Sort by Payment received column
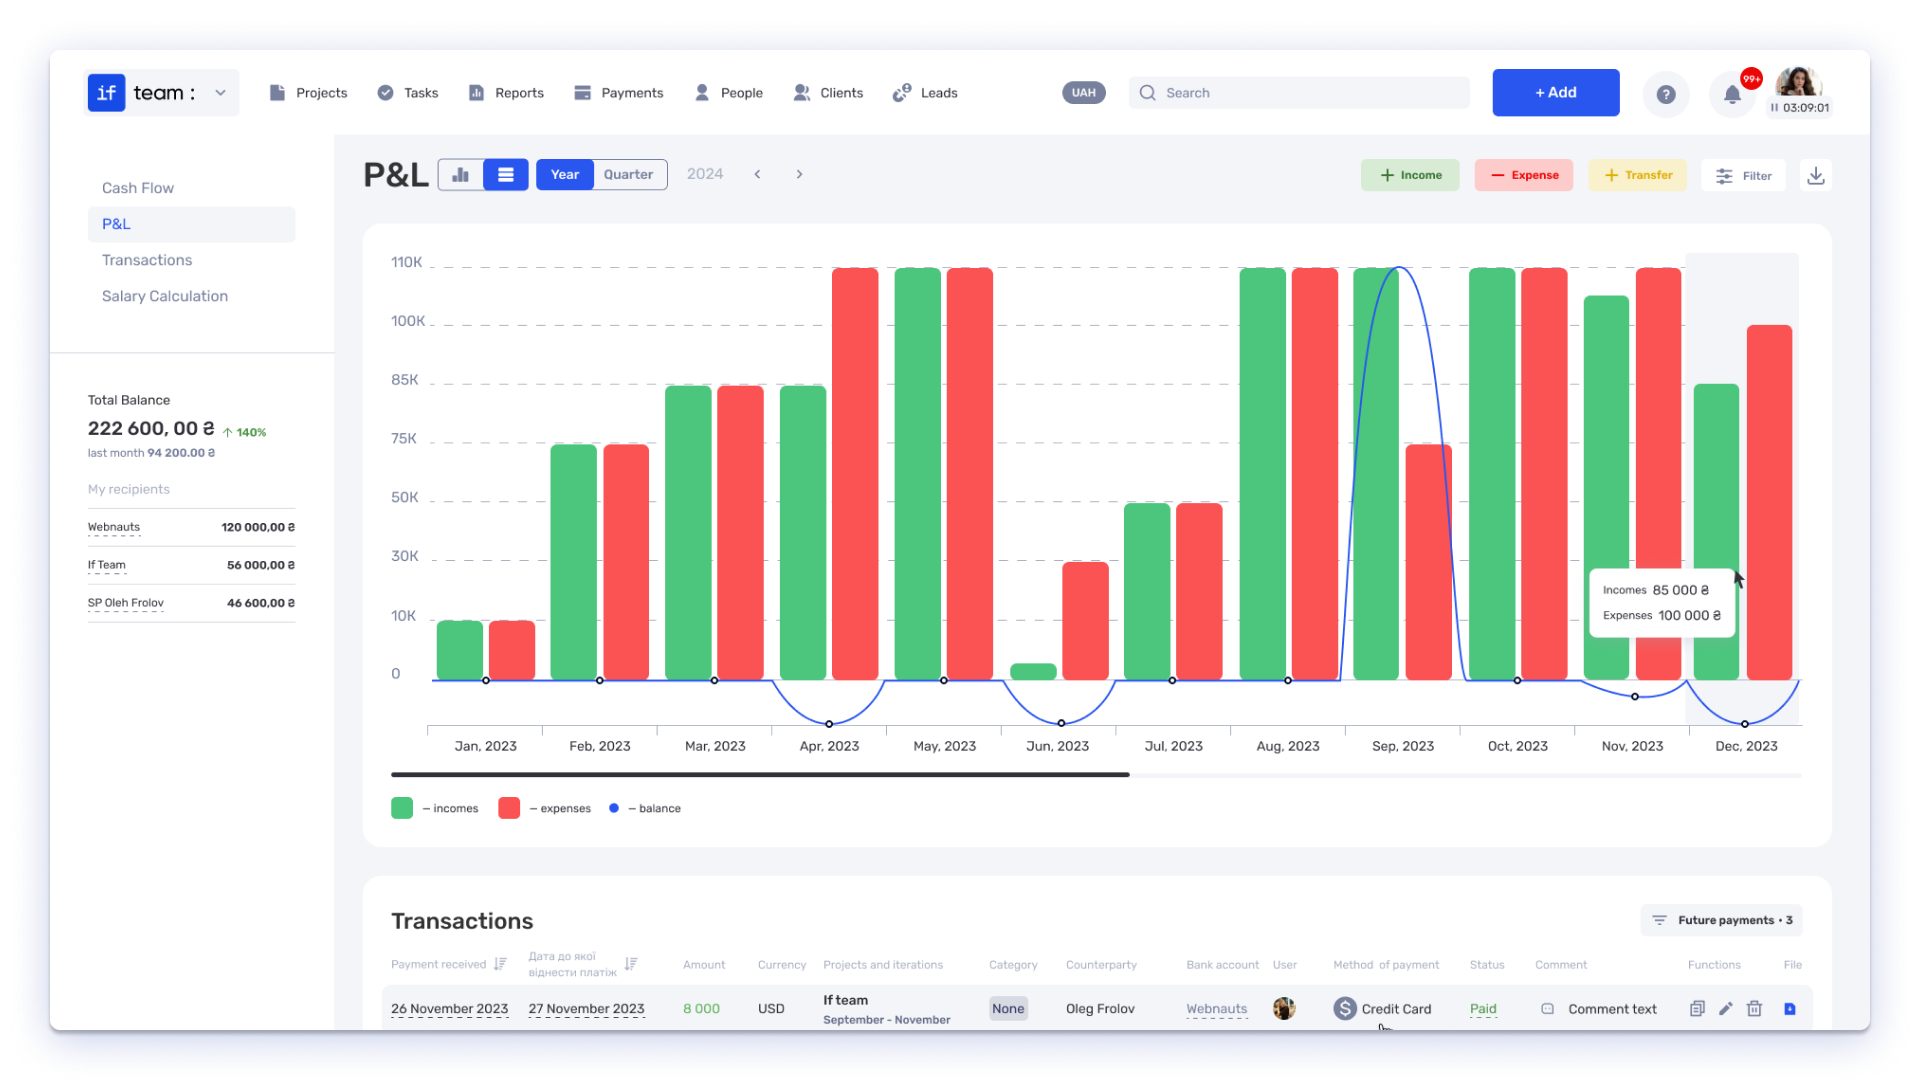1920x1080 pixels. 500,964
